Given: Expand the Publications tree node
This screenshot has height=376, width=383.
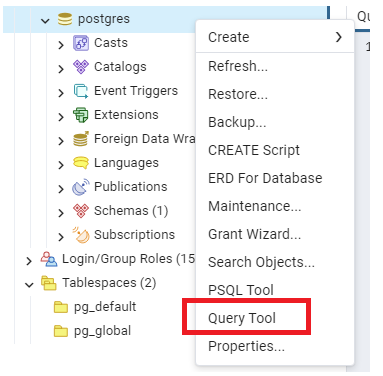Looking at the screenshot, I should 61,189.
